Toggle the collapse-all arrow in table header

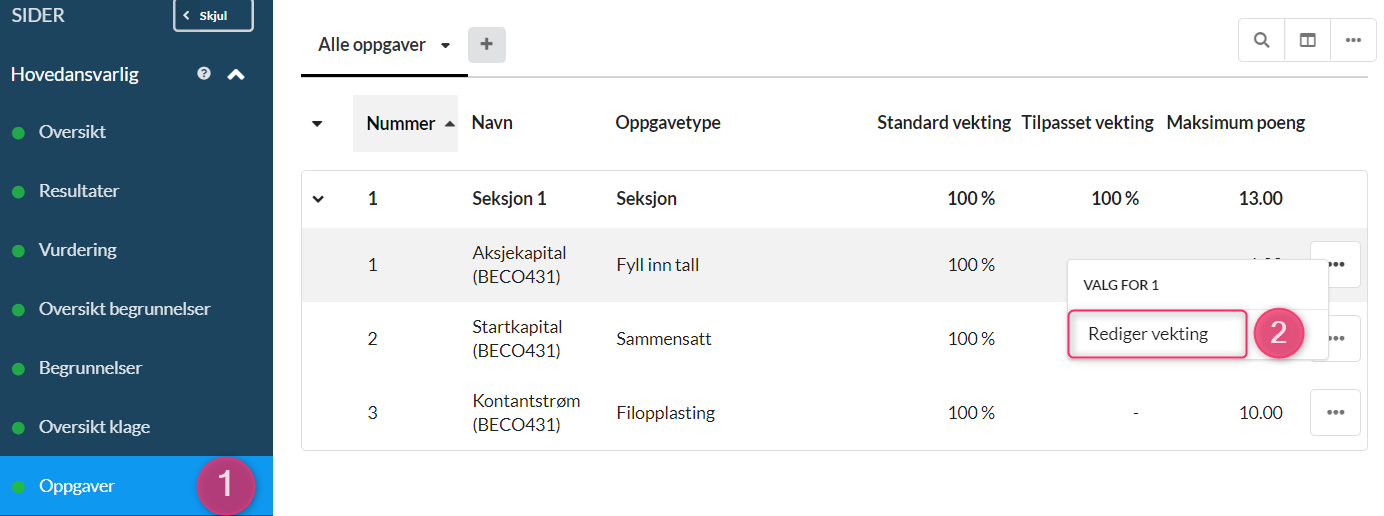pyautogui.click(x=317, y=124)
